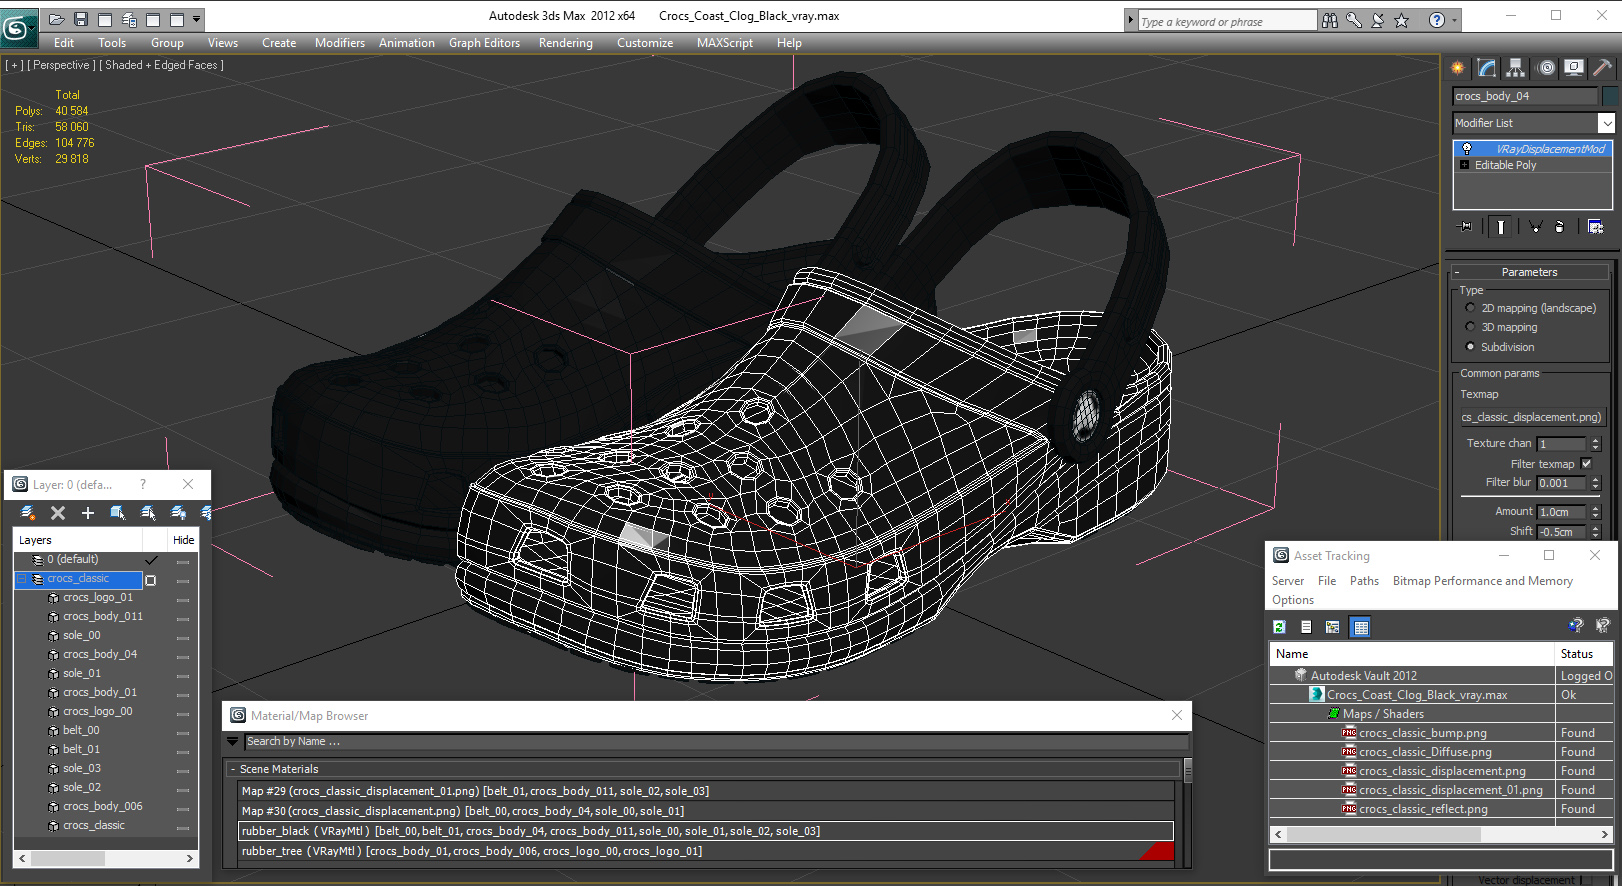The width and height of the screenshot is (1622, 886).
Task: Open the Edit menu
Action: click(x=64, y=43)
